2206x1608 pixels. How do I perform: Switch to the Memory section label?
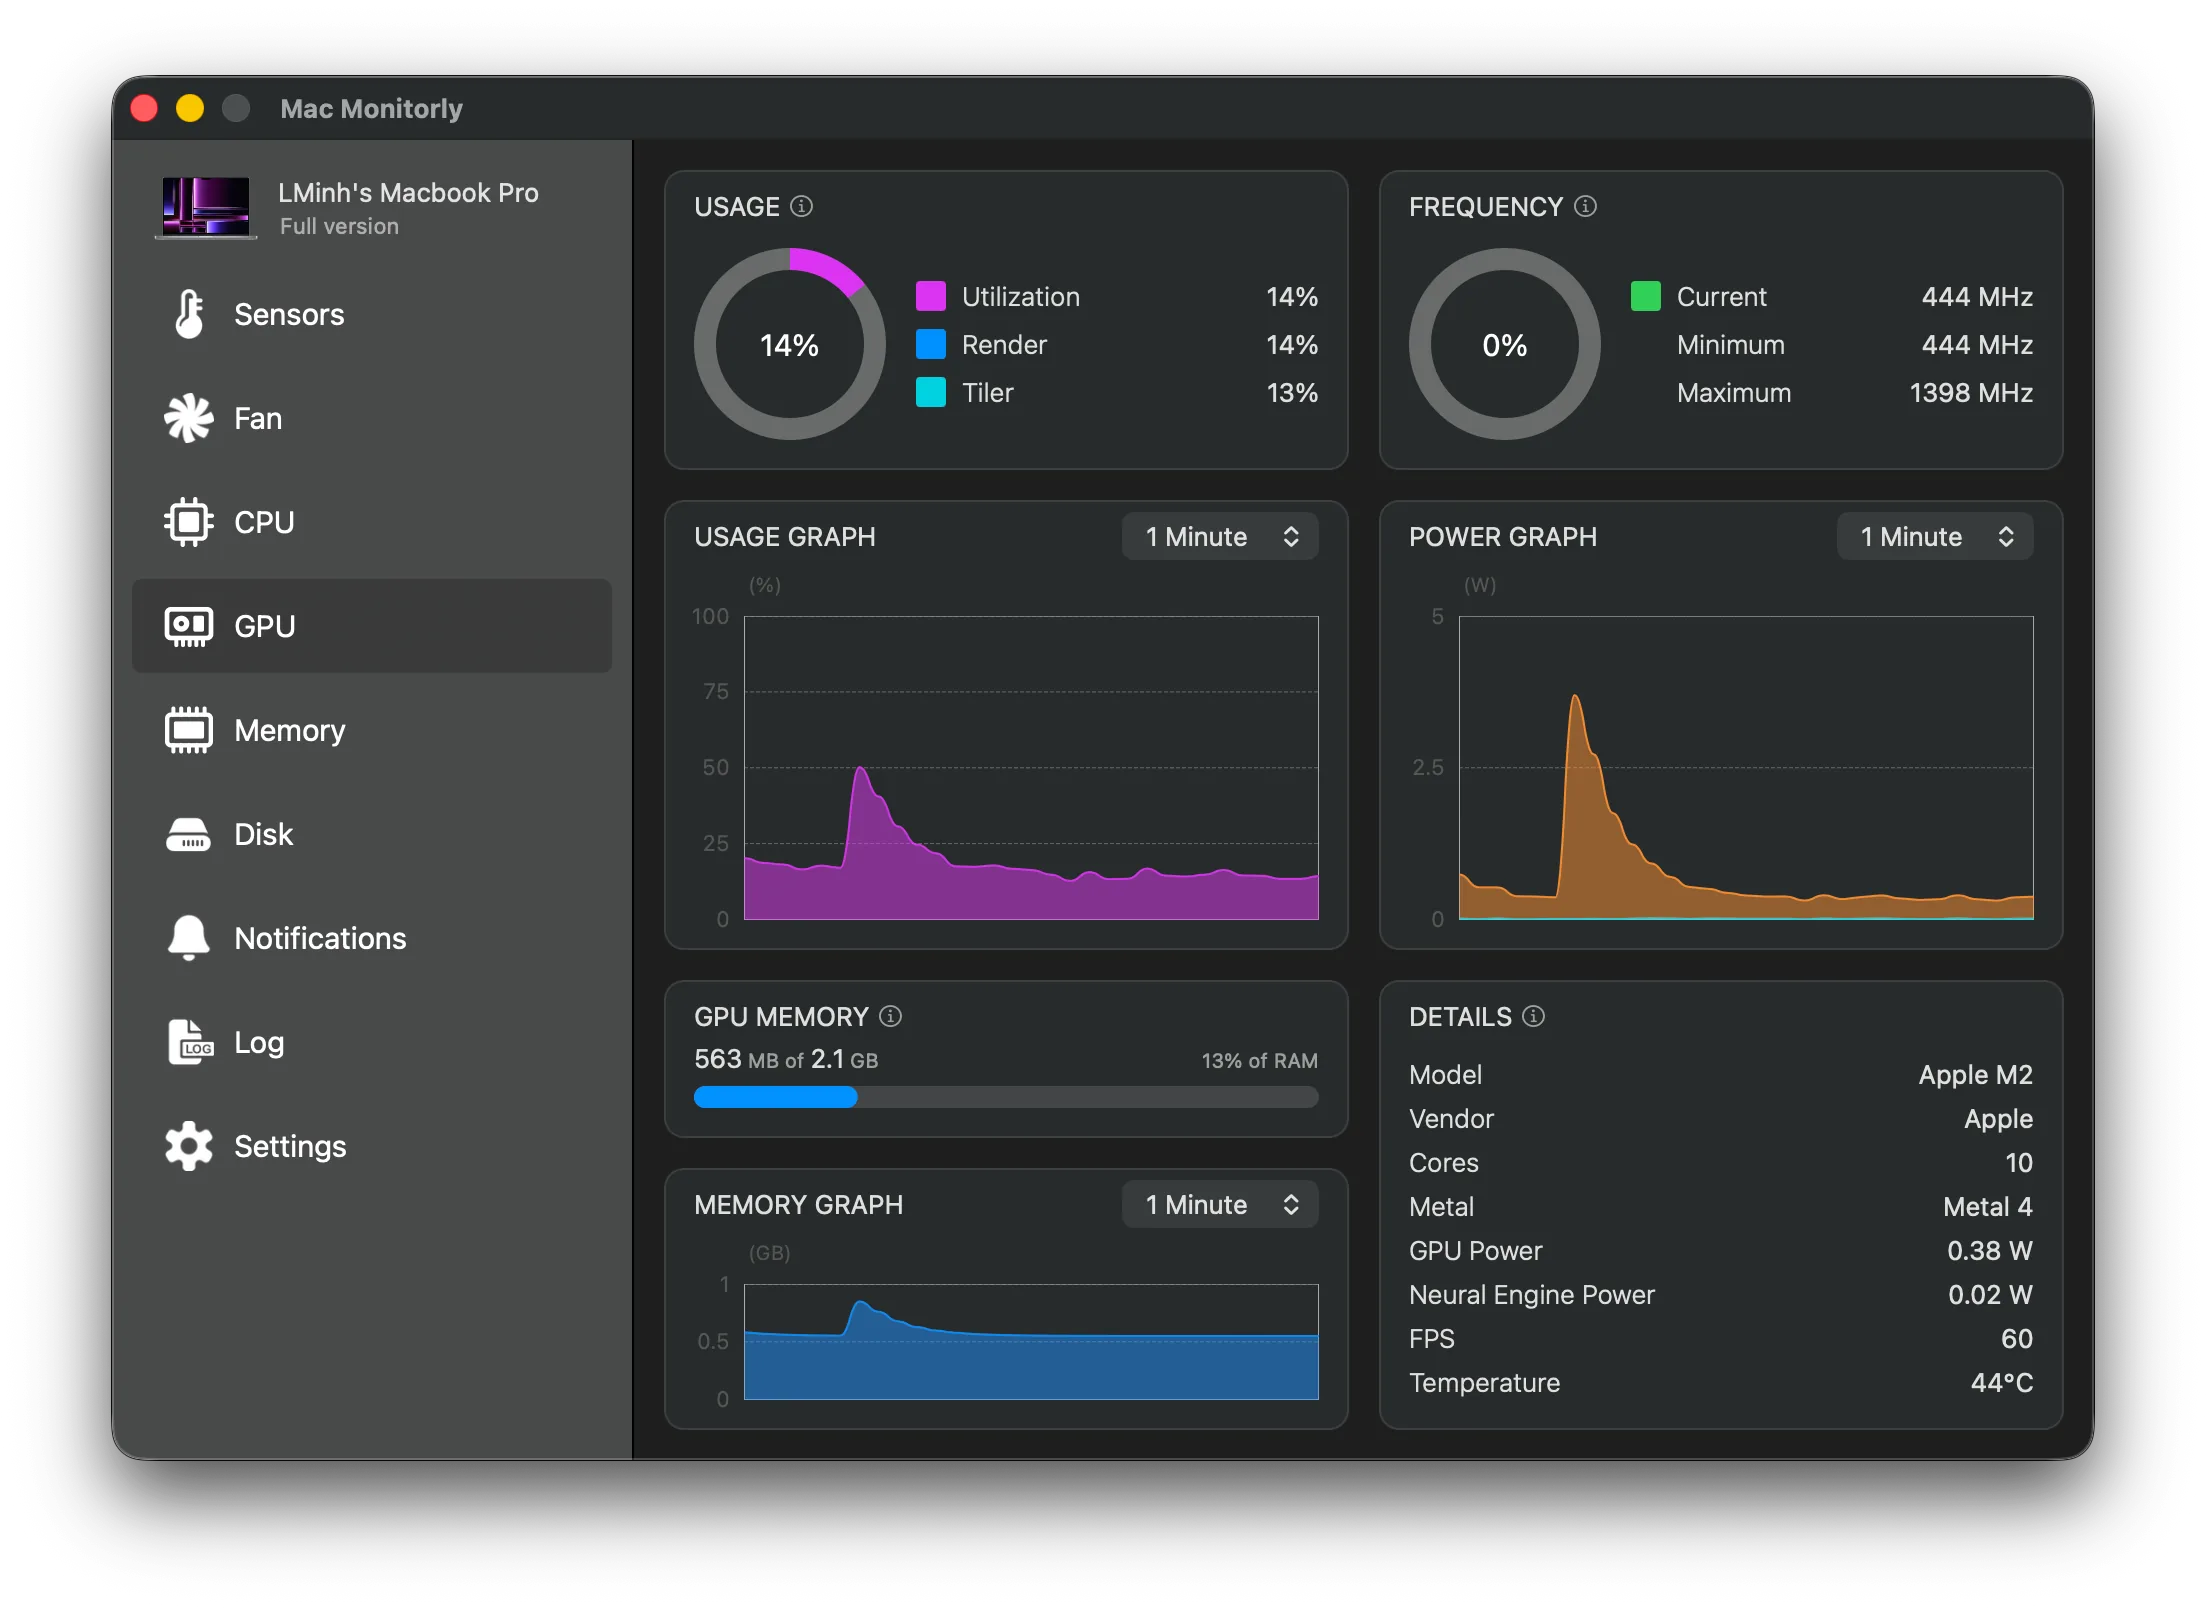[x=290, y=730]
